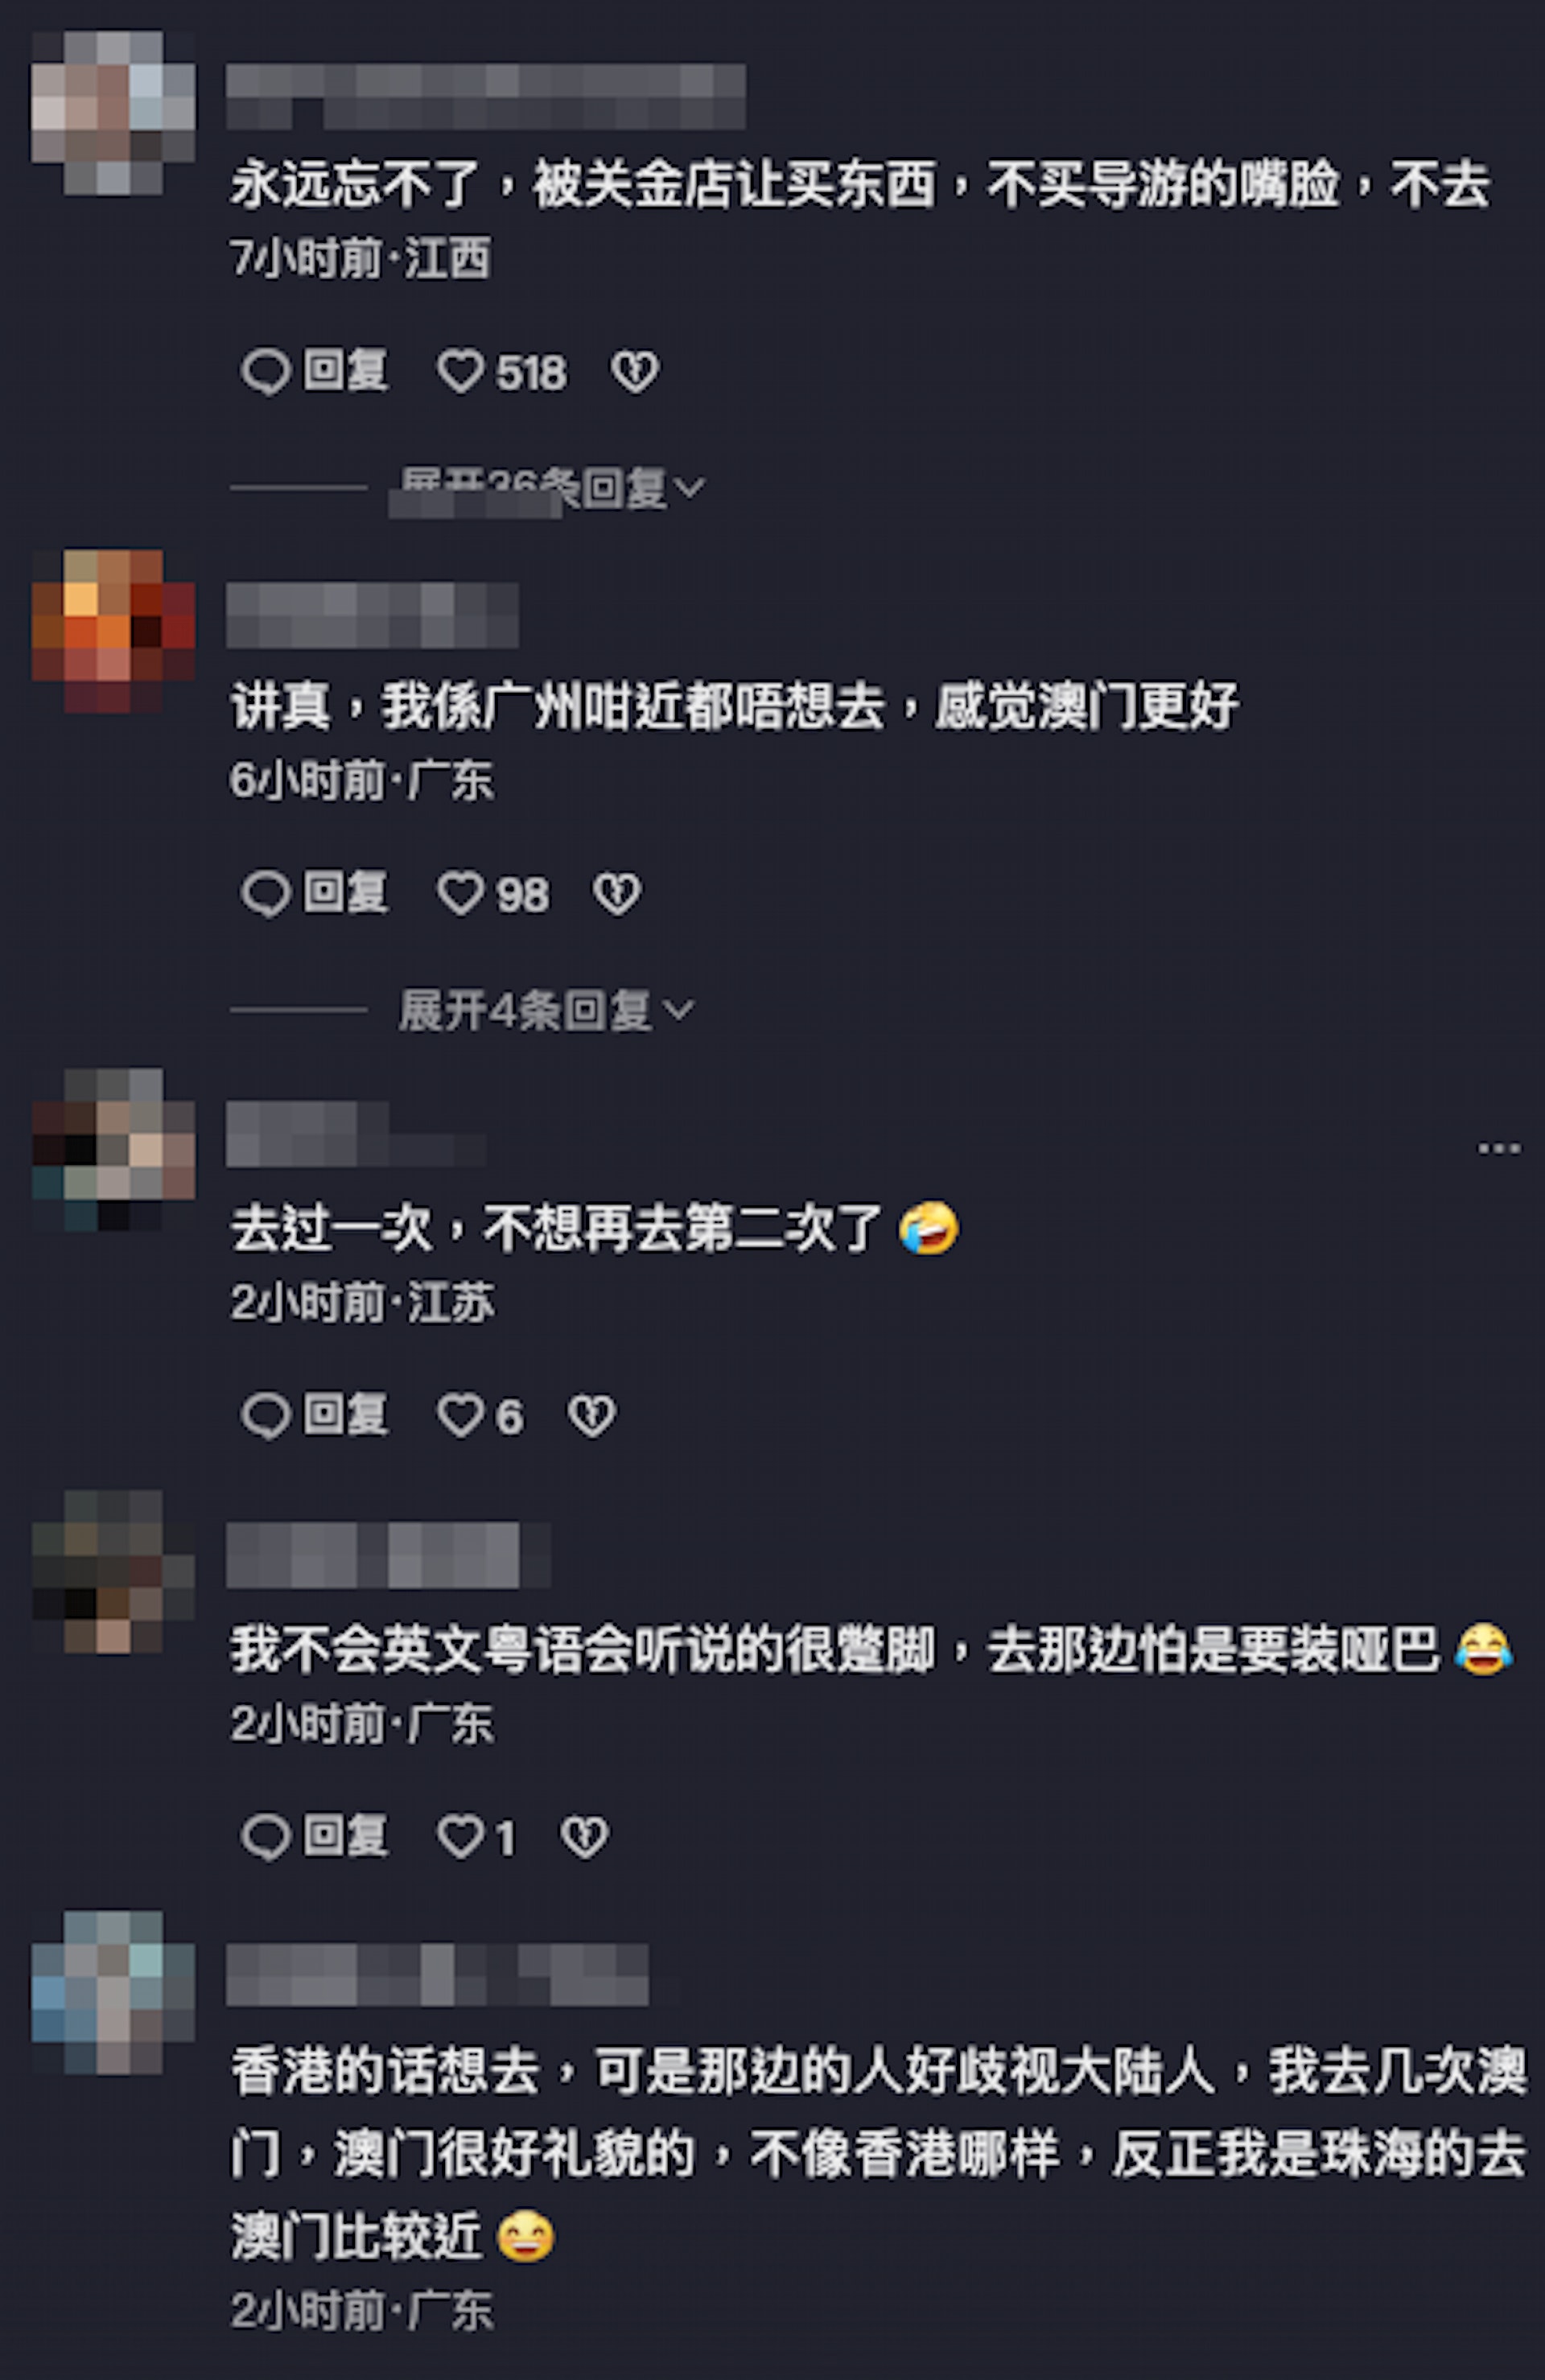Reply to the 装哑巴 comment
The width and height of the screenshot is (1545, 2380).
[315, 1837]
